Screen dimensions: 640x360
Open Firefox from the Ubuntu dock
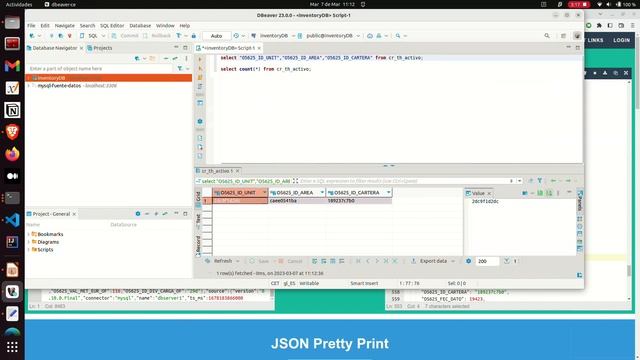coord(12,154)
